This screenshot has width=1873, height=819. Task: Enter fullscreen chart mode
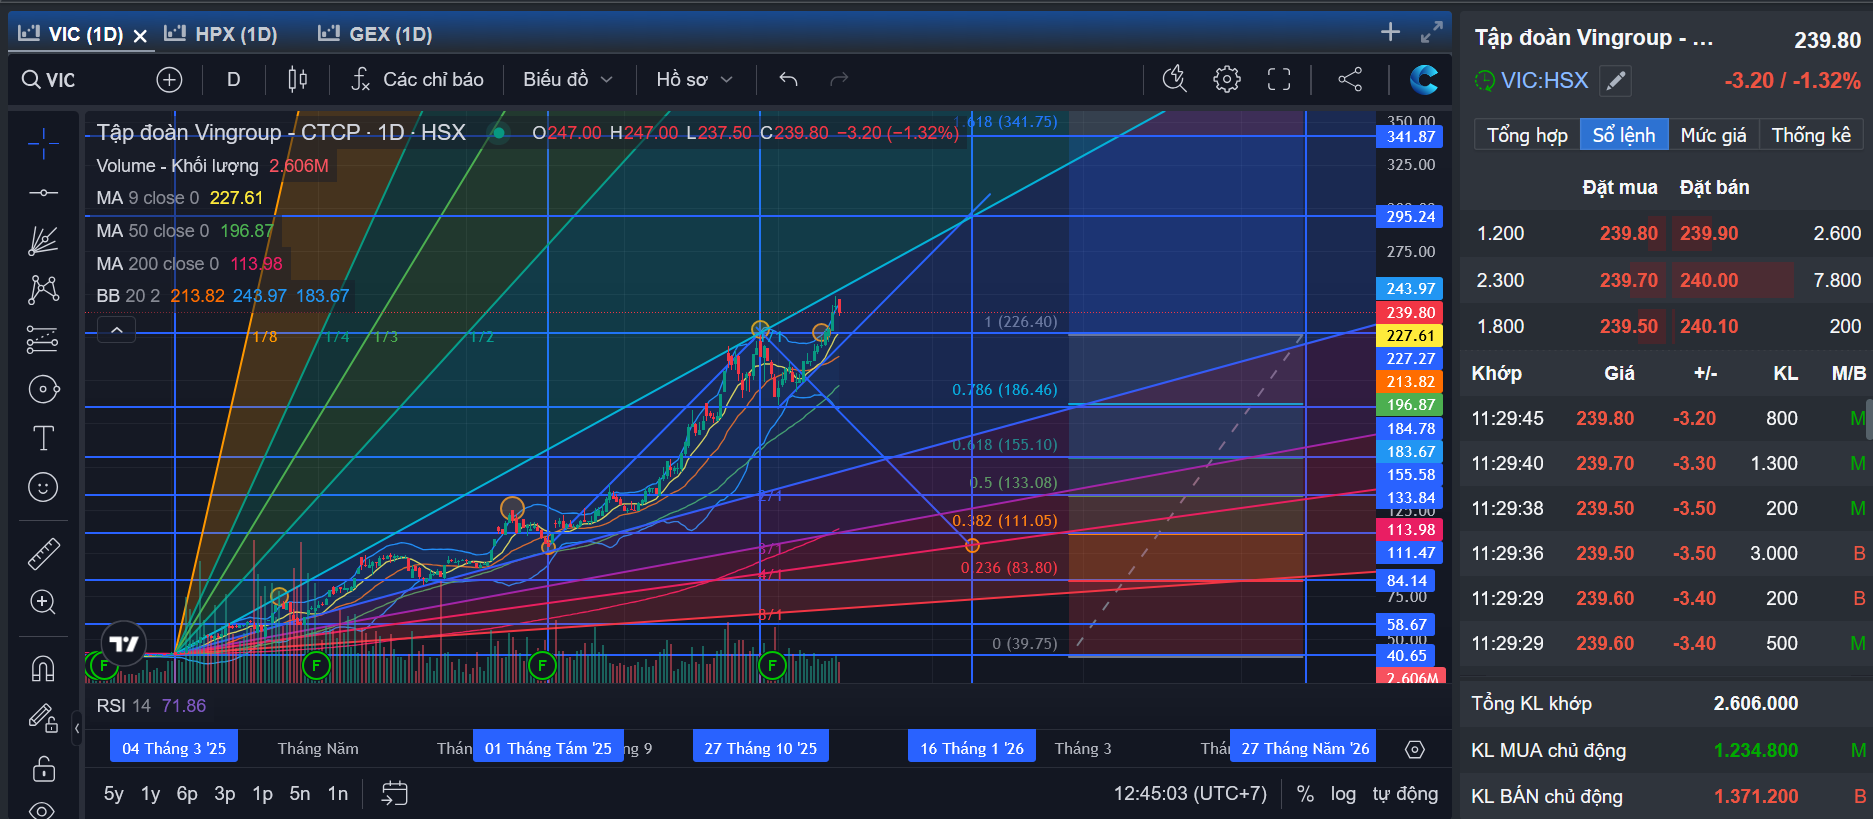pos(1279,80)
